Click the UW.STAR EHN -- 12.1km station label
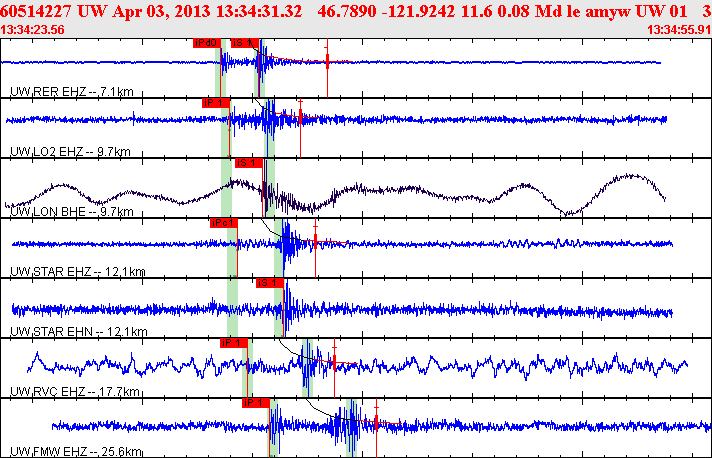Viewport: 712px width, 458px height. click(x=79, y=331)
